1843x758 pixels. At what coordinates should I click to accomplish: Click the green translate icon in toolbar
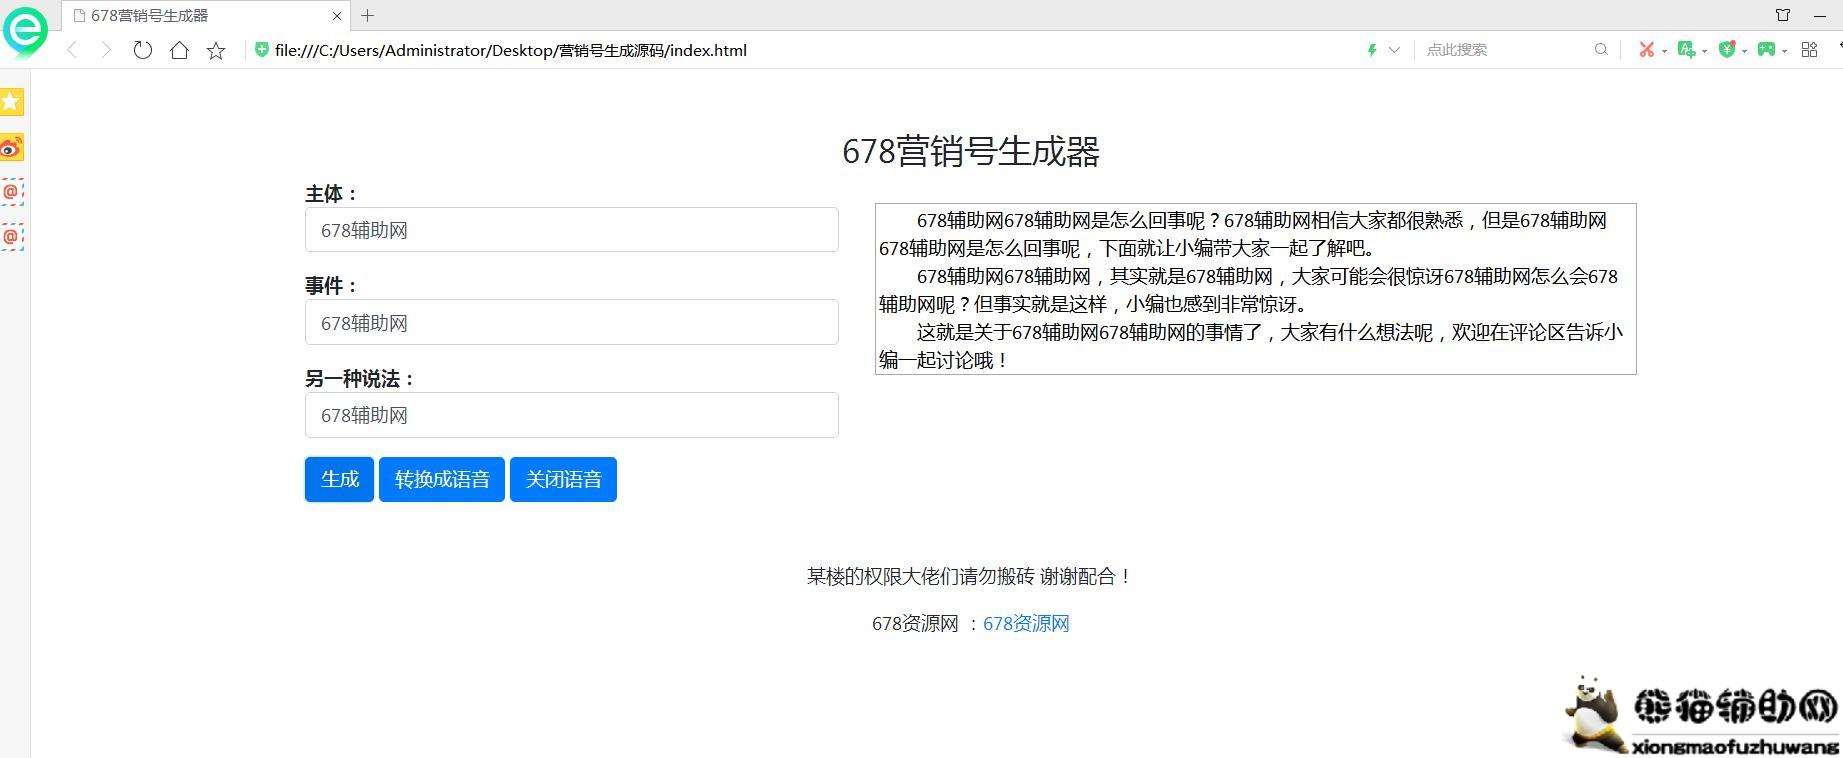[x=1686, y=49]
